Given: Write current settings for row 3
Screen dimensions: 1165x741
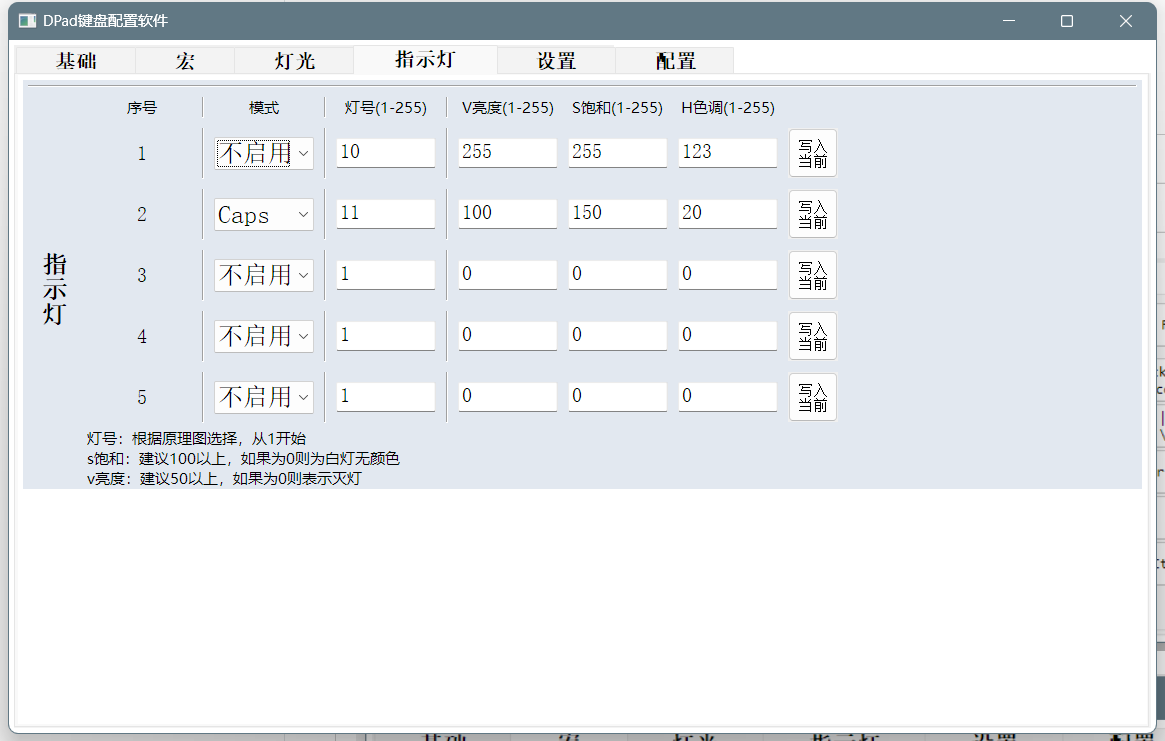Looking at the screenshot, I should [813, 275].
